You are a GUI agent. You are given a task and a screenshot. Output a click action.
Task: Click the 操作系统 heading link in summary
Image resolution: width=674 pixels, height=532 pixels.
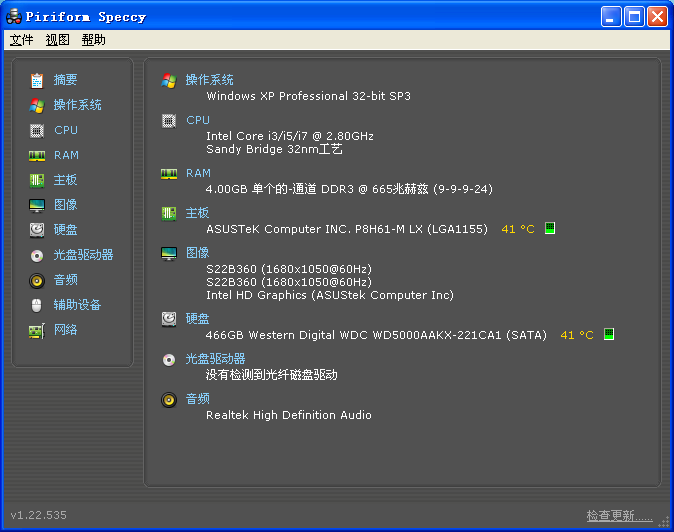point(210,80)
